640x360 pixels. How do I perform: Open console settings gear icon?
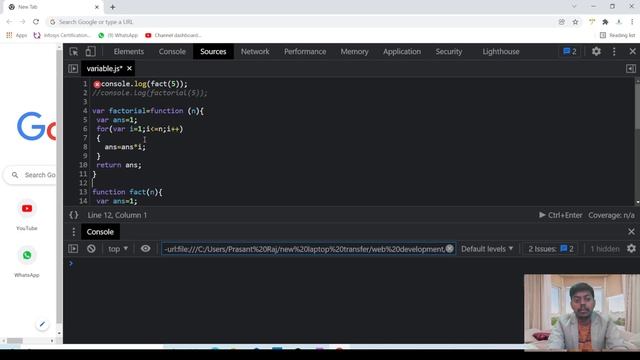tap(631, 249)
